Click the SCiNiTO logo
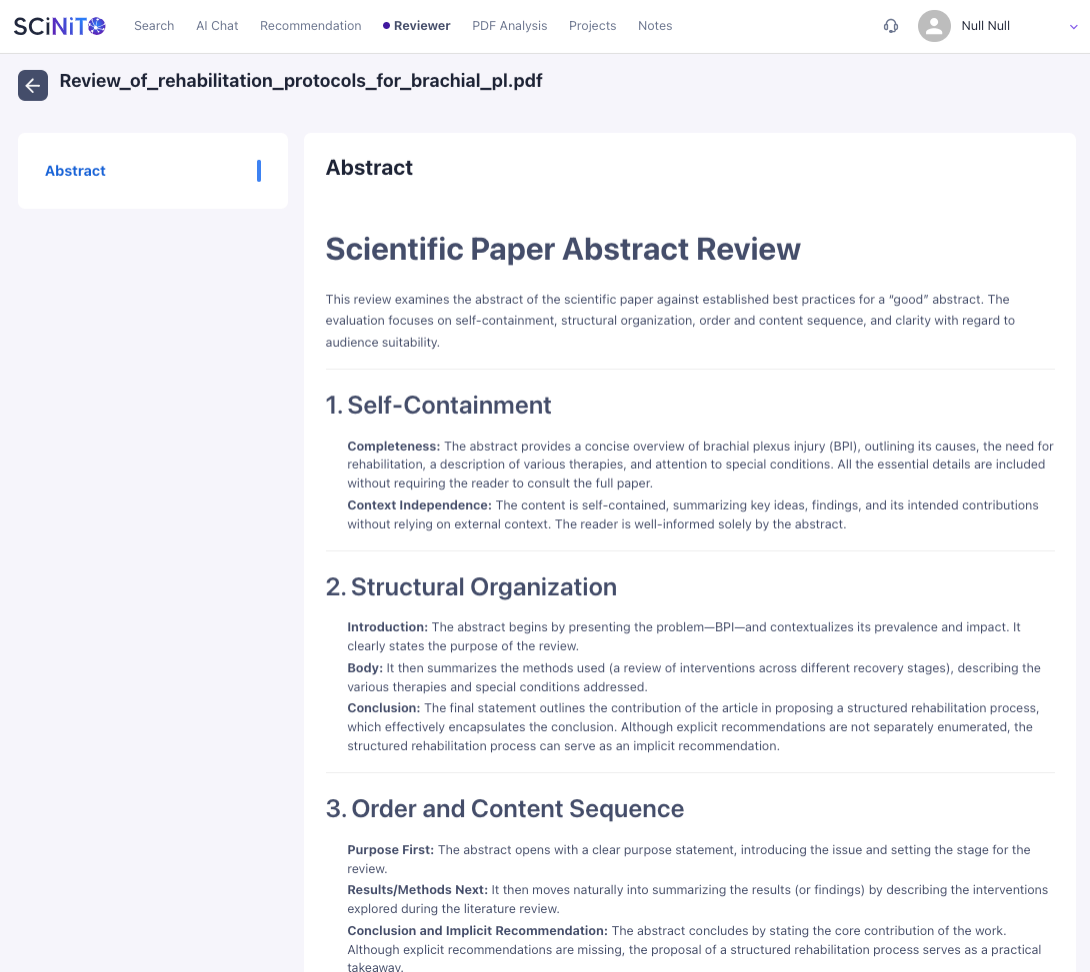The width and height of the screenshot is (1090, 972). point(59,26)
